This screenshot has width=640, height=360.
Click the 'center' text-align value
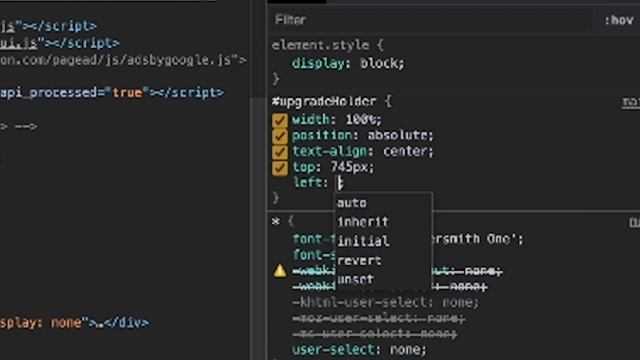point(404,151)
